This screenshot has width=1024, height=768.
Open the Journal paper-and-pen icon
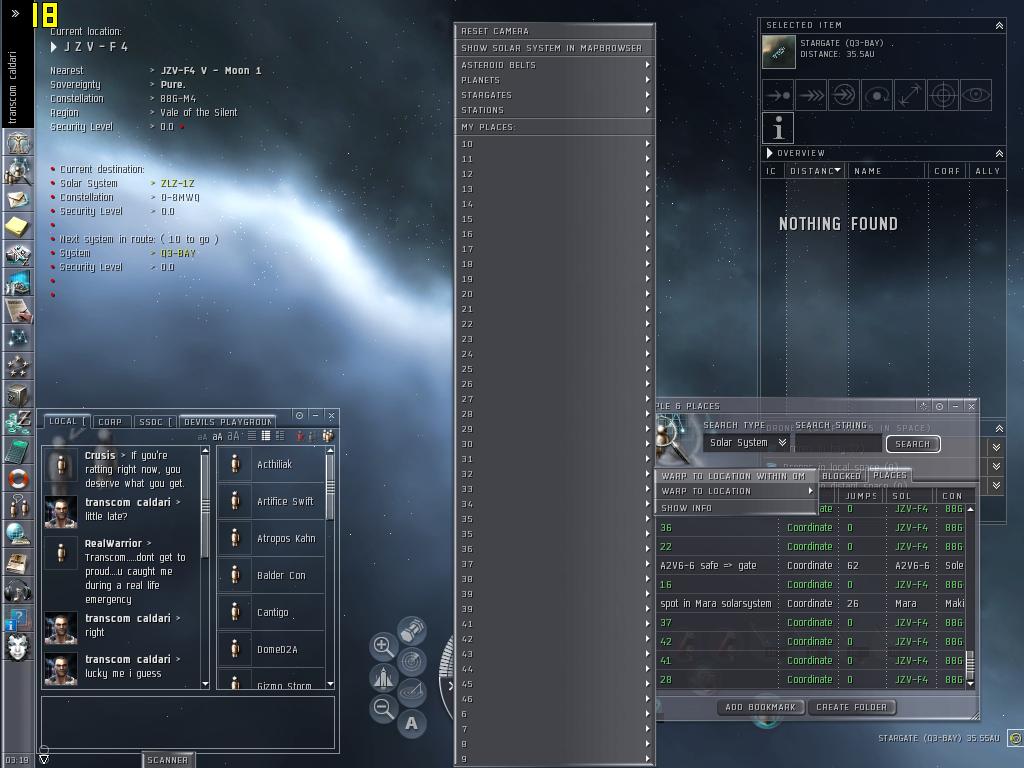18,310
